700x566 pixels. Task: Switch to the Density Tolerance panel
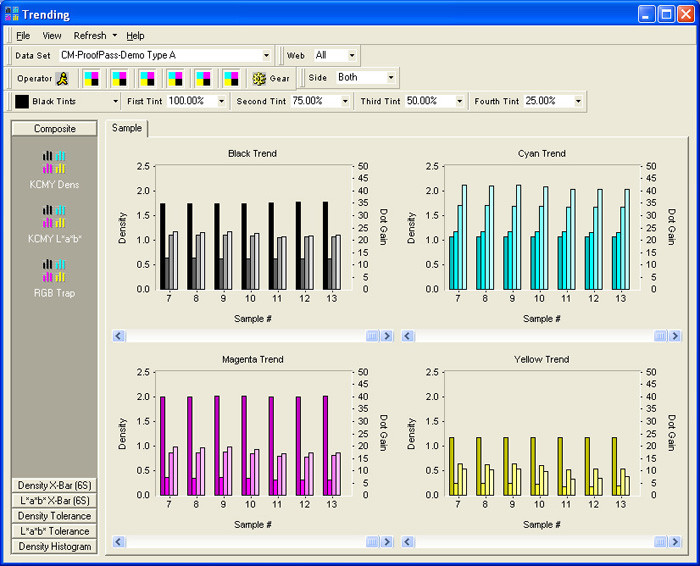pyautogui.click(x=54, y=515)
